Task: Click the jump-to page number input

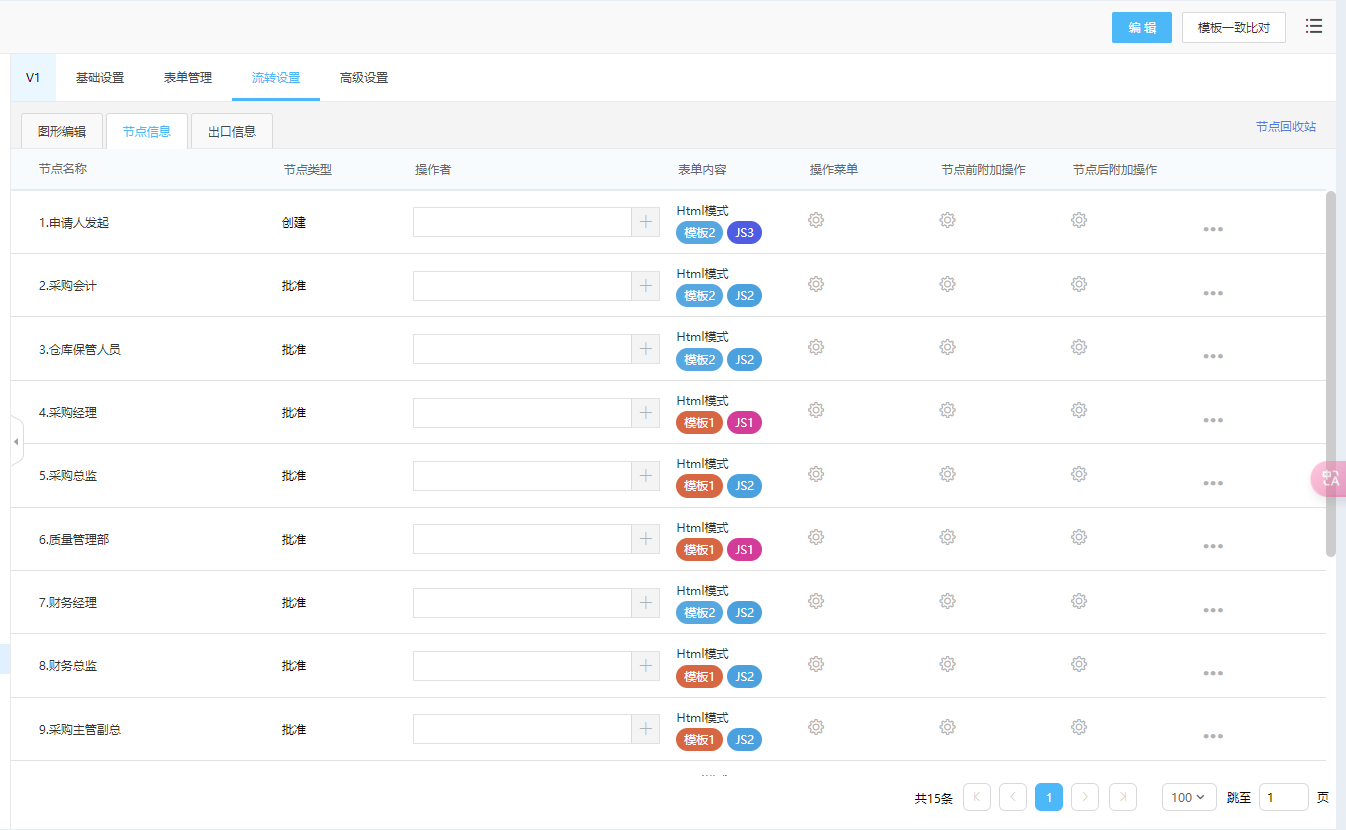Action: [1283, 797]
